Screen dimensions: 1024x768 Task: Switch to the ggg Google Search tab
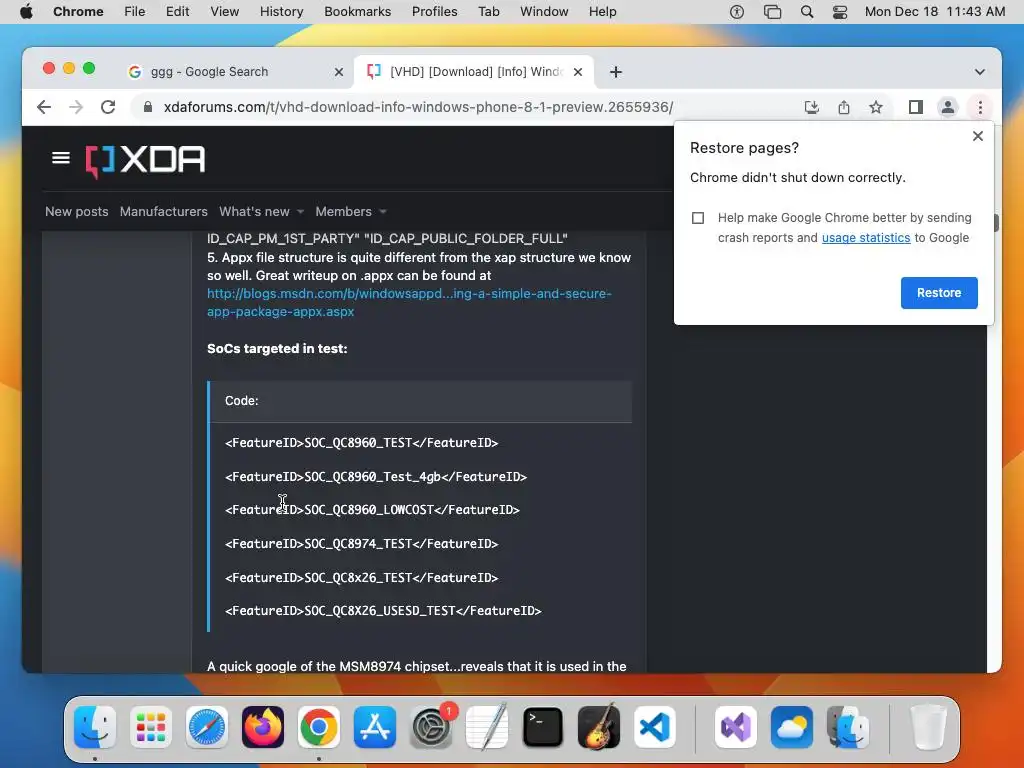[x=235, y=72]
